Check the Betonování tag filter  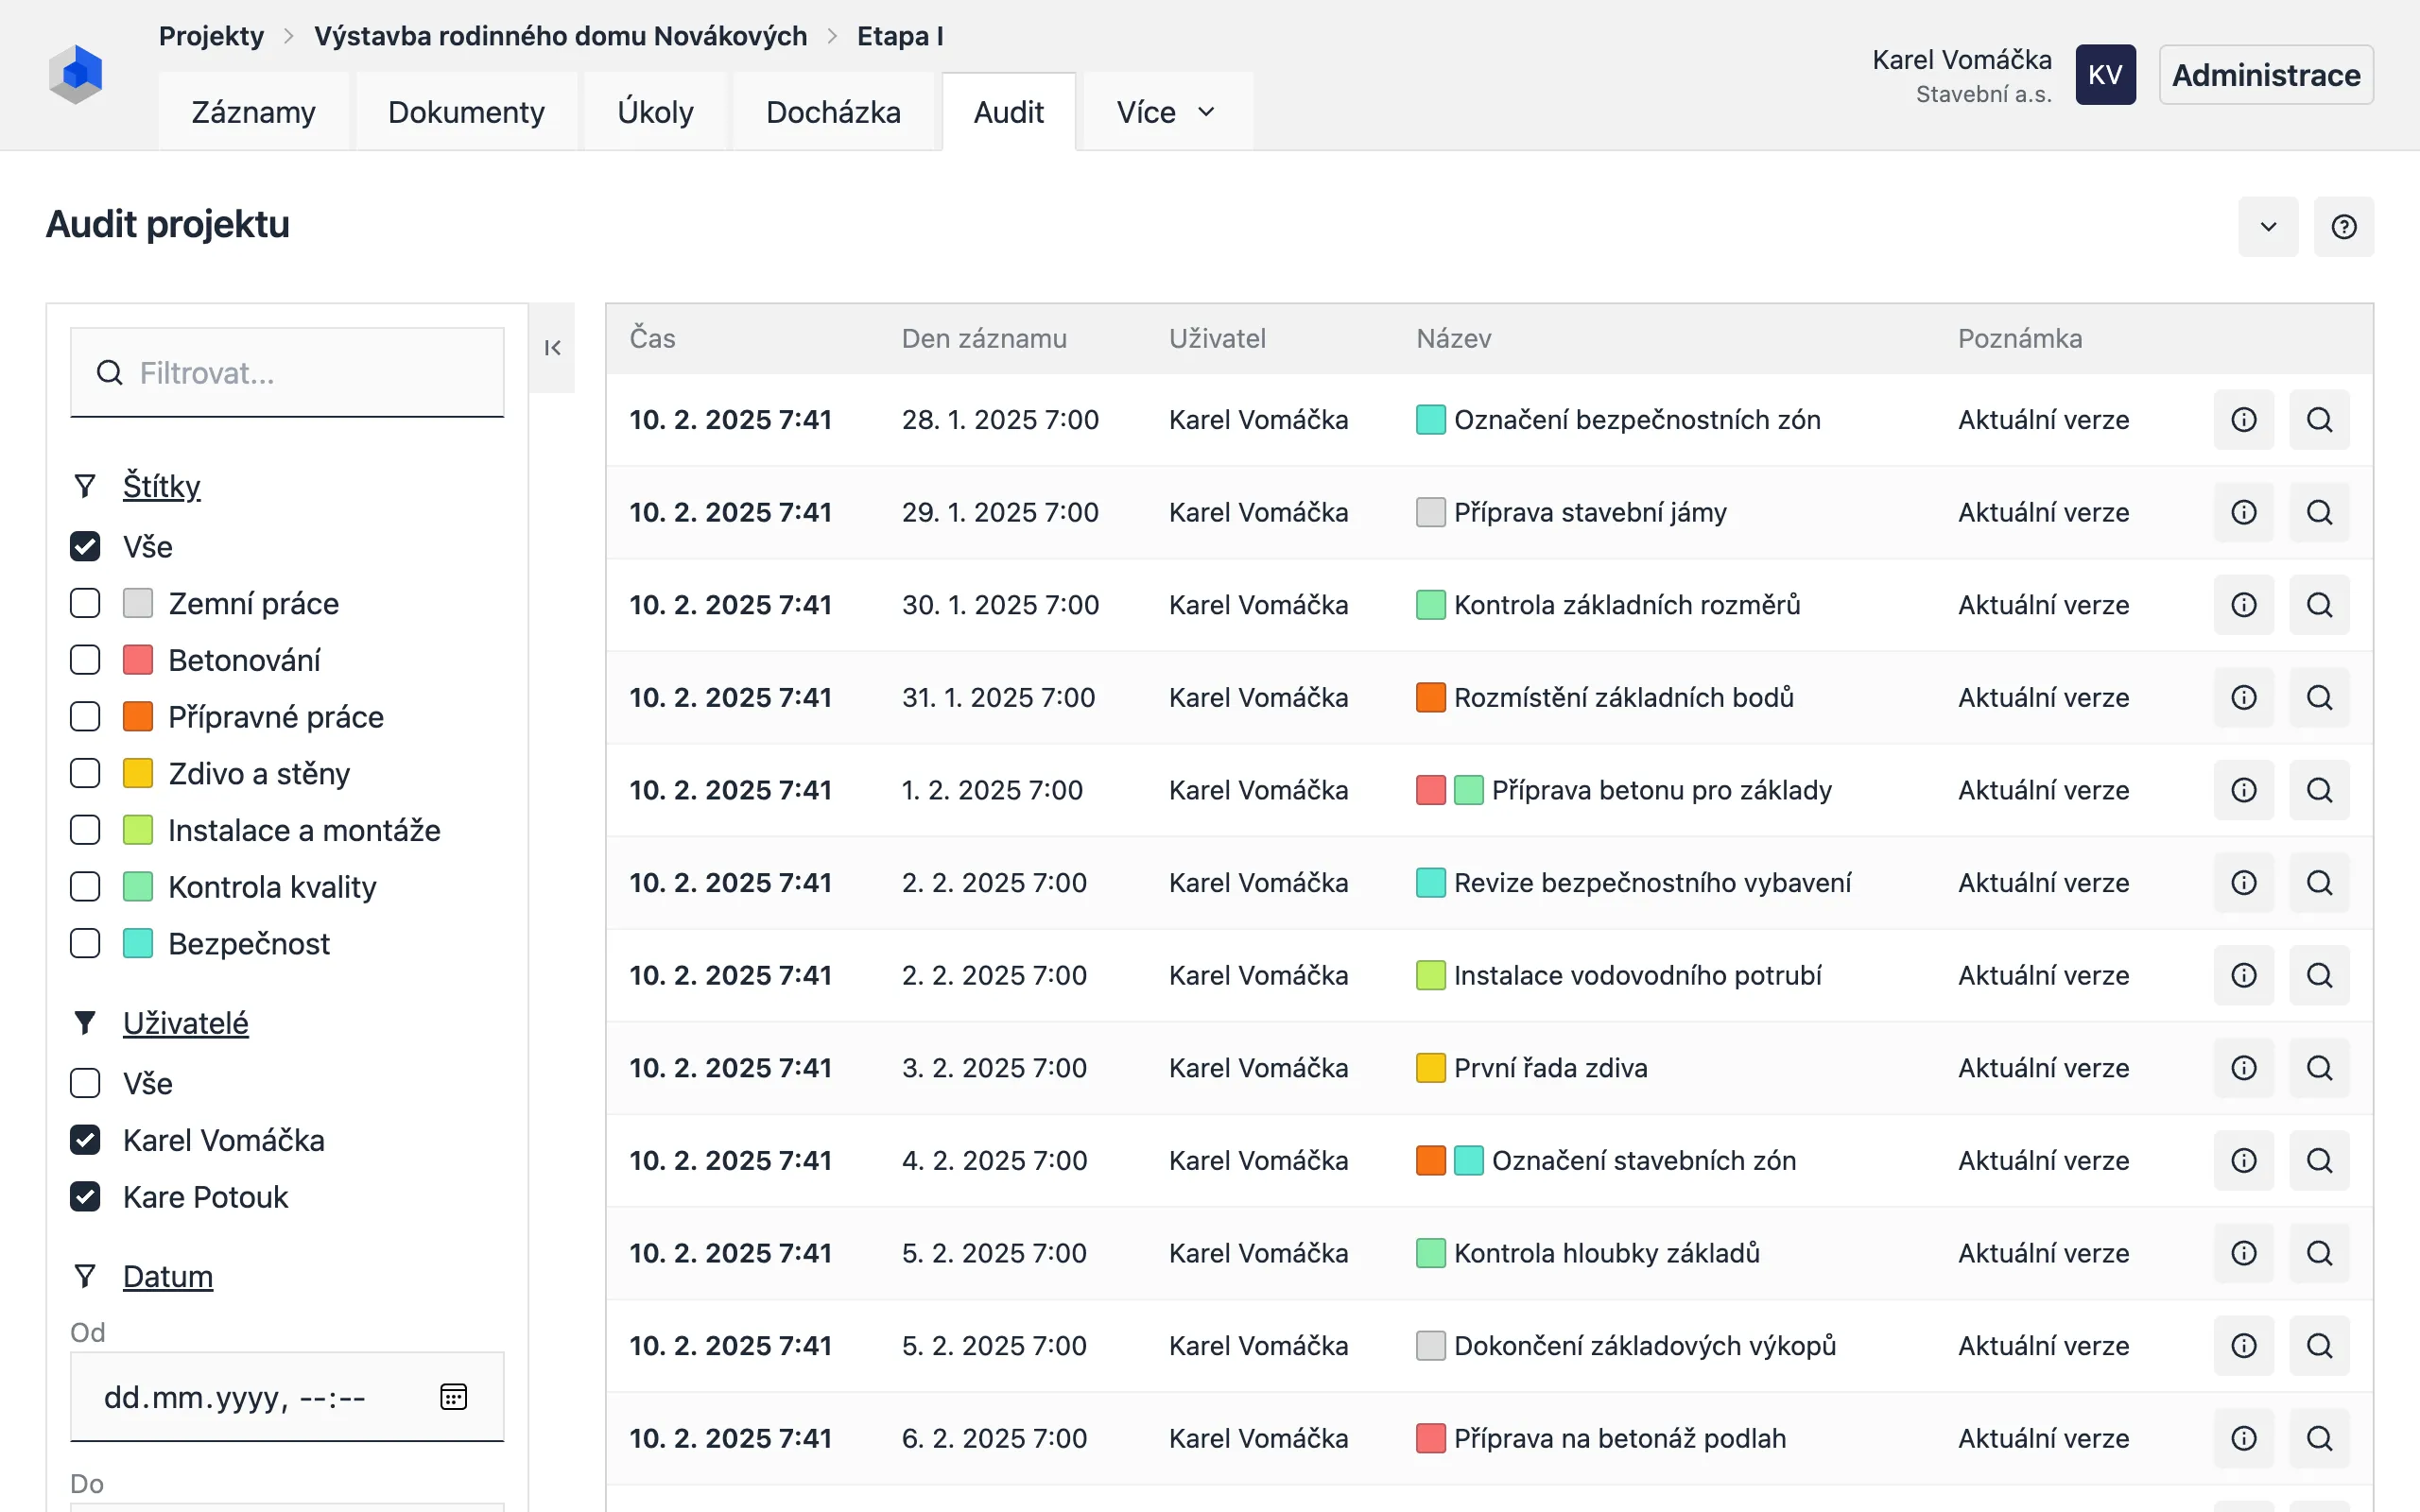pyautogui.click(x=85, y=660)
